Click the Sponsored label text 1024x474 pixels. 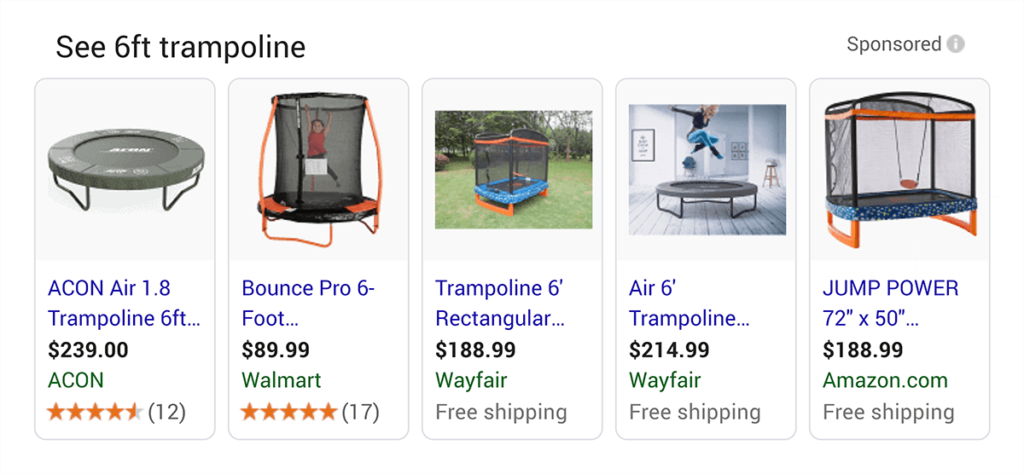[x=893, y=44]
